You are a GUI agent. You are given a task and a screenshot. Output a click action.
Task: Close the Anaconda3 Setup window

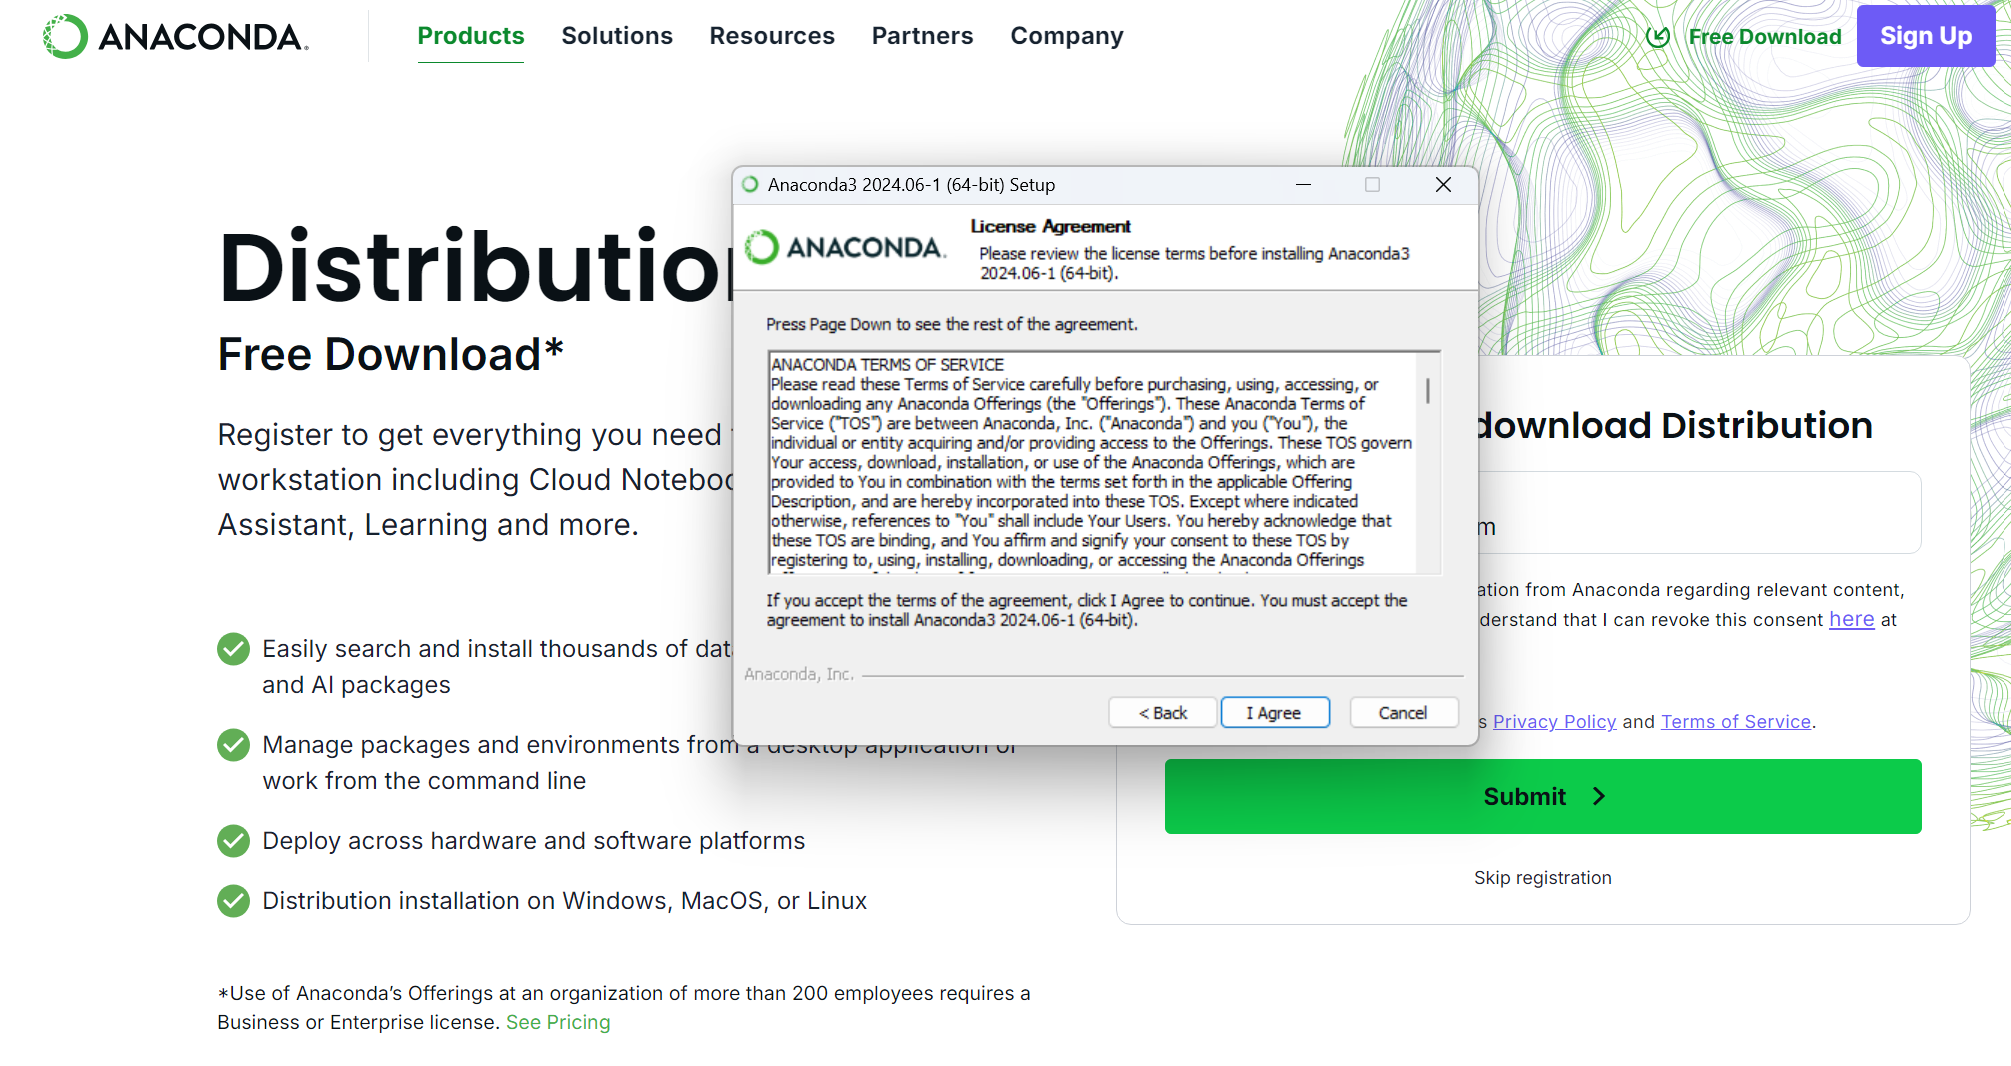pos(1443,185)
